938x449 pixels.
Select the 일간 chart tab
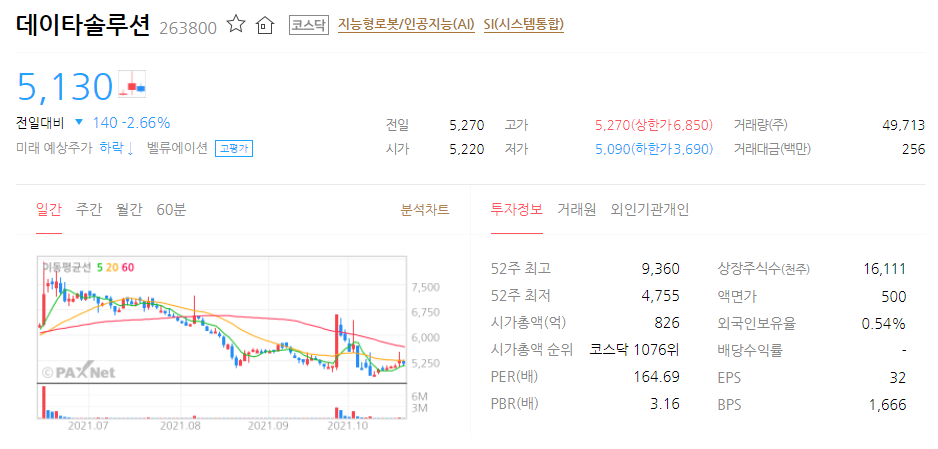48,210
